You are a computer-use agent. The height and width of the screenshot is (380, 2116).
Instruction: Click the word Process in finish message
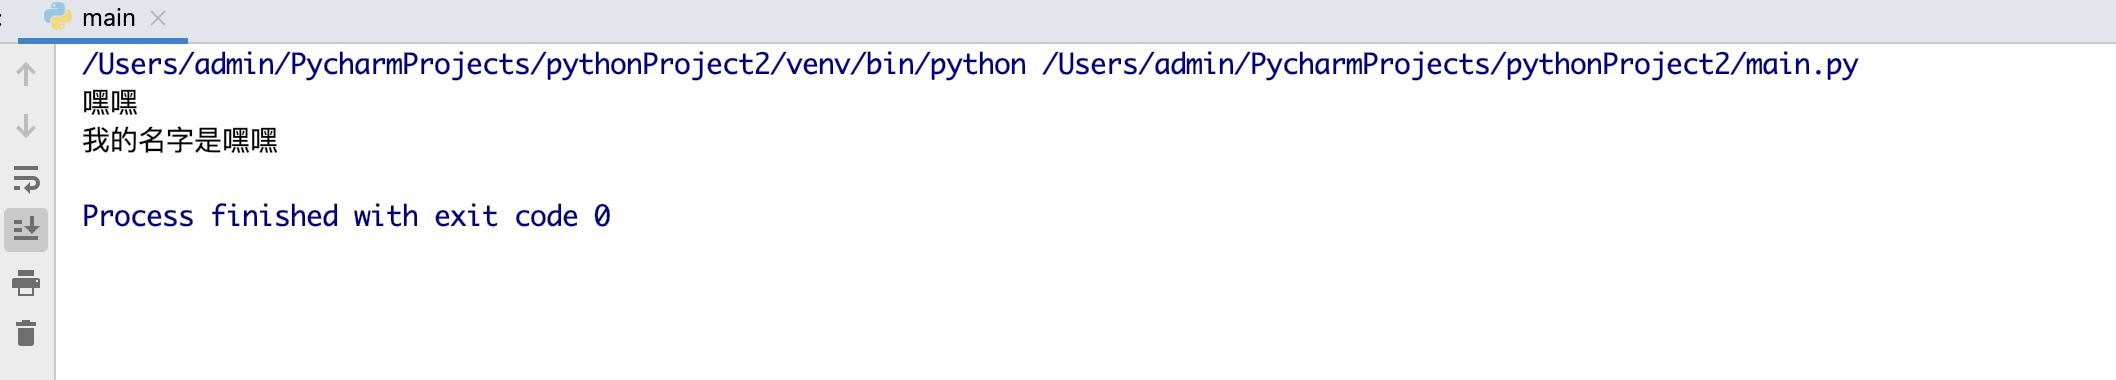pyautogui.click(x=138, y=216)
